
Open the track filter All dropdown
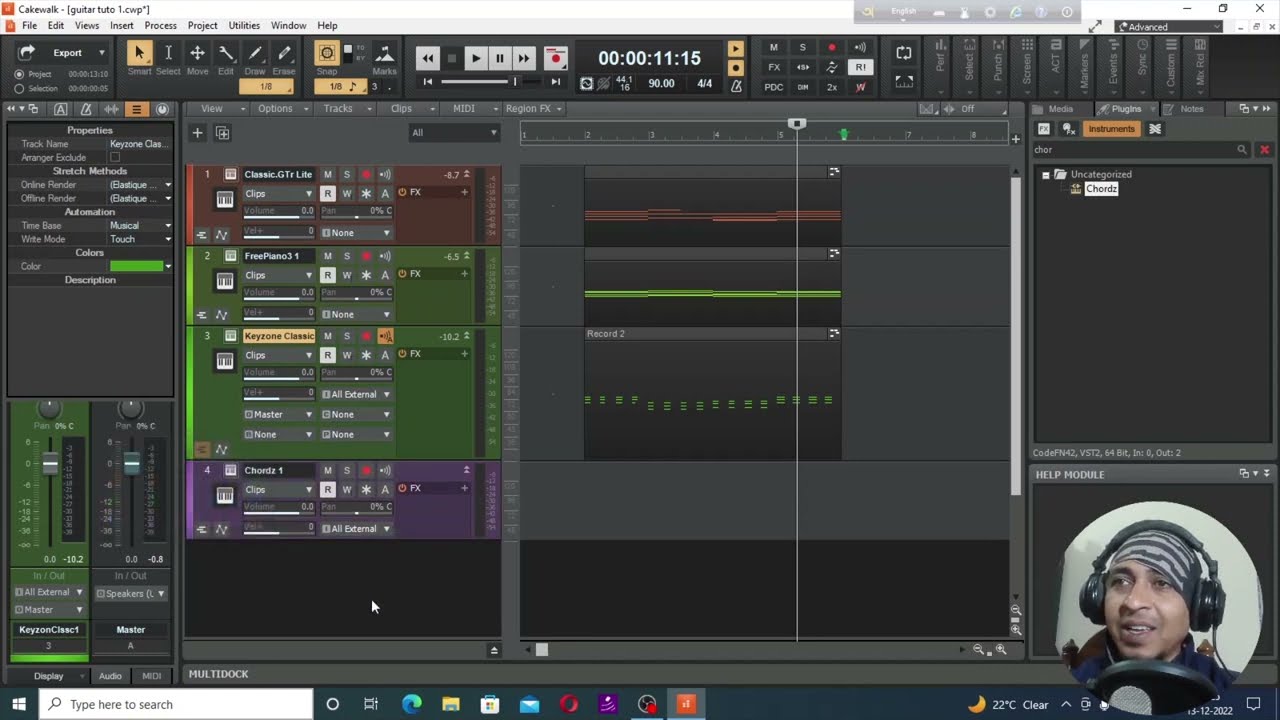pyautogui.click(x=454, y=133)
